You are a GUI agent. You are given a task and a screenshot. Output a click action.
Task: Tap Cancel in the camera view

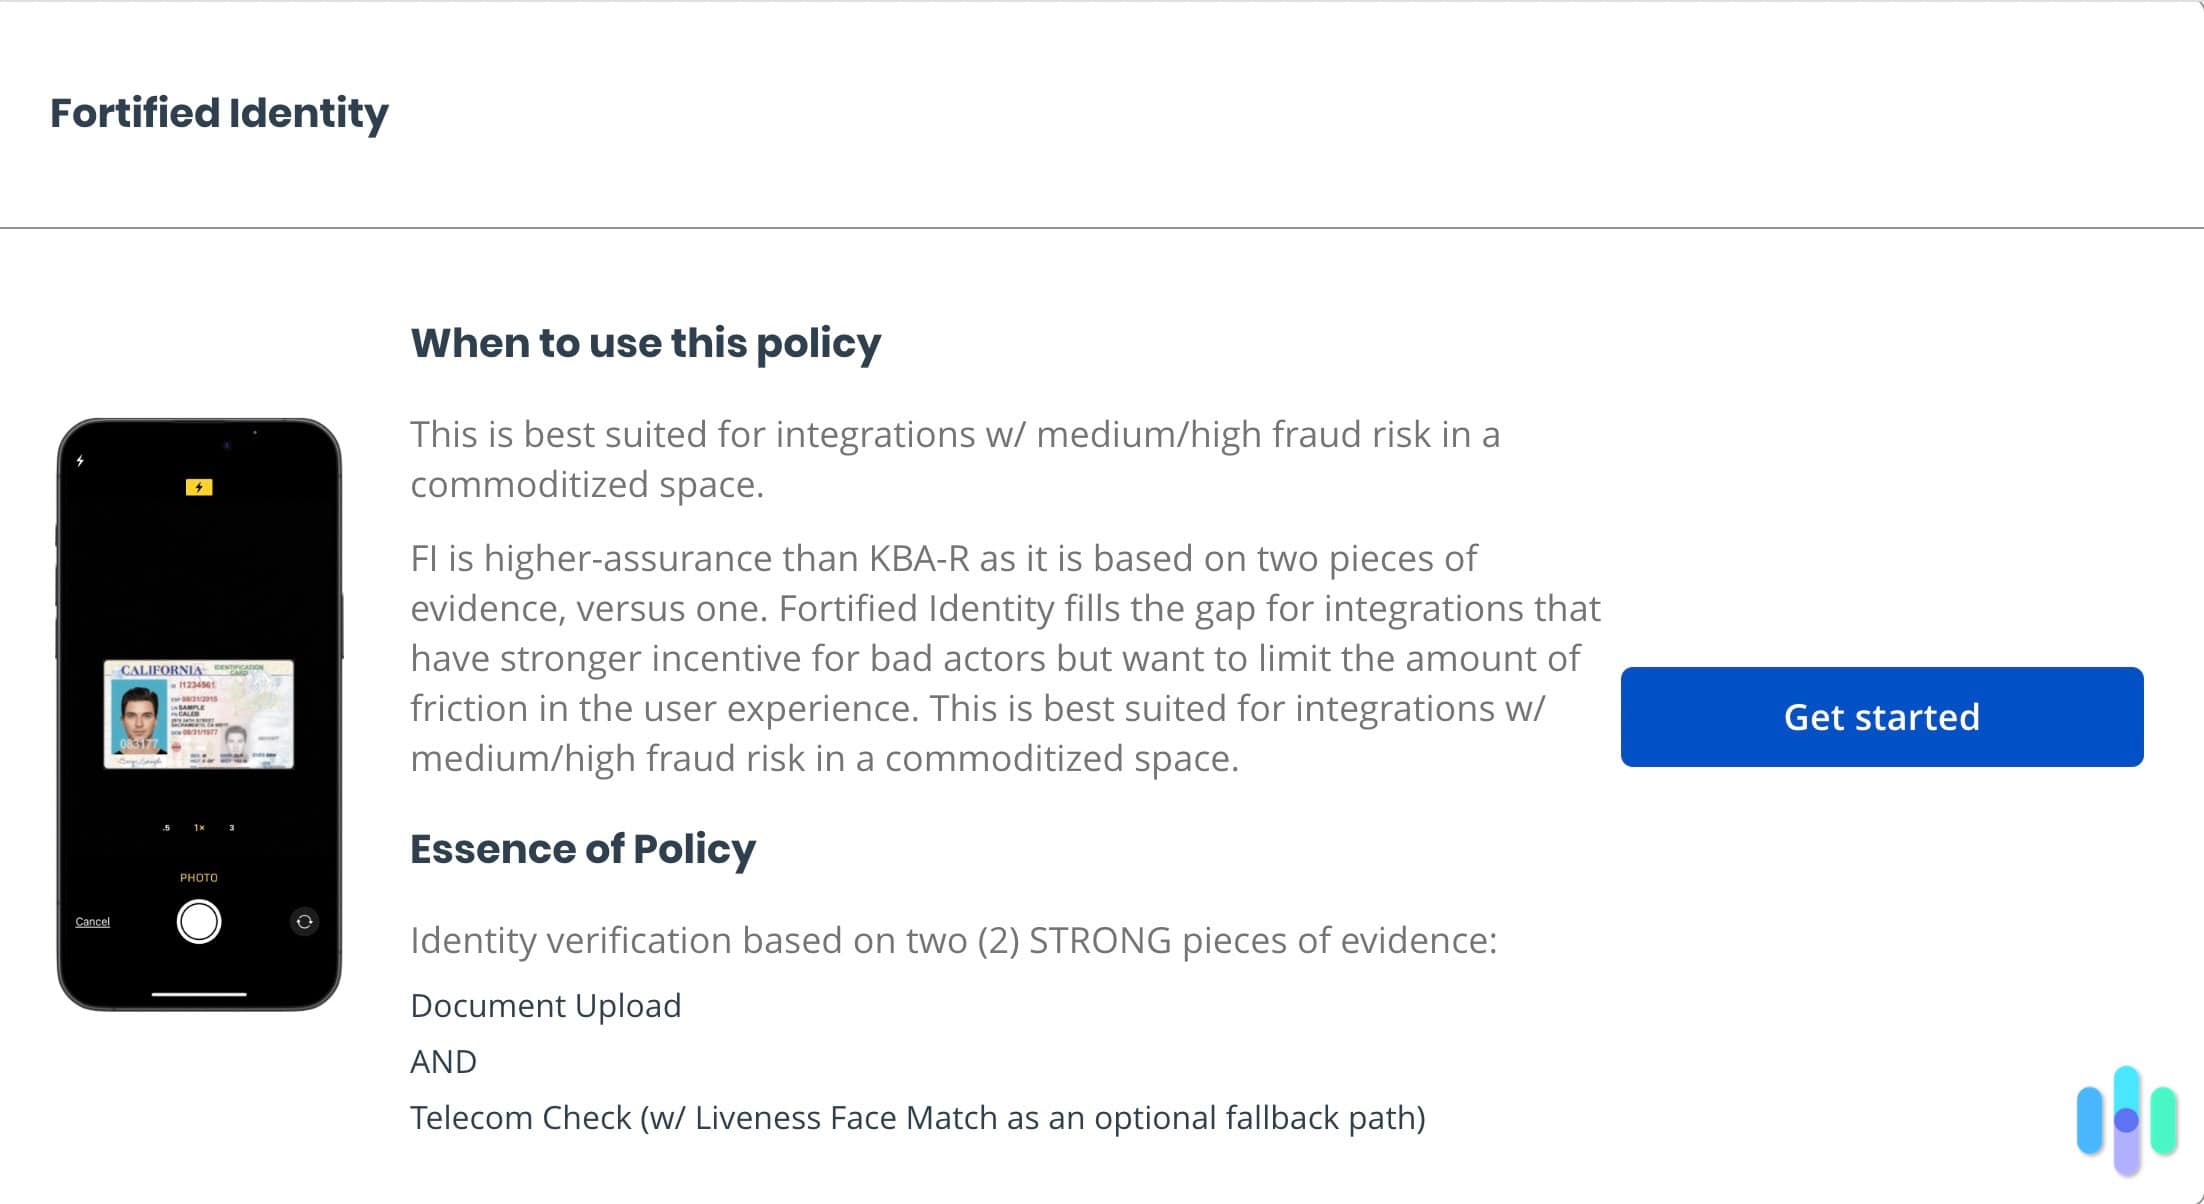point(91,920)
